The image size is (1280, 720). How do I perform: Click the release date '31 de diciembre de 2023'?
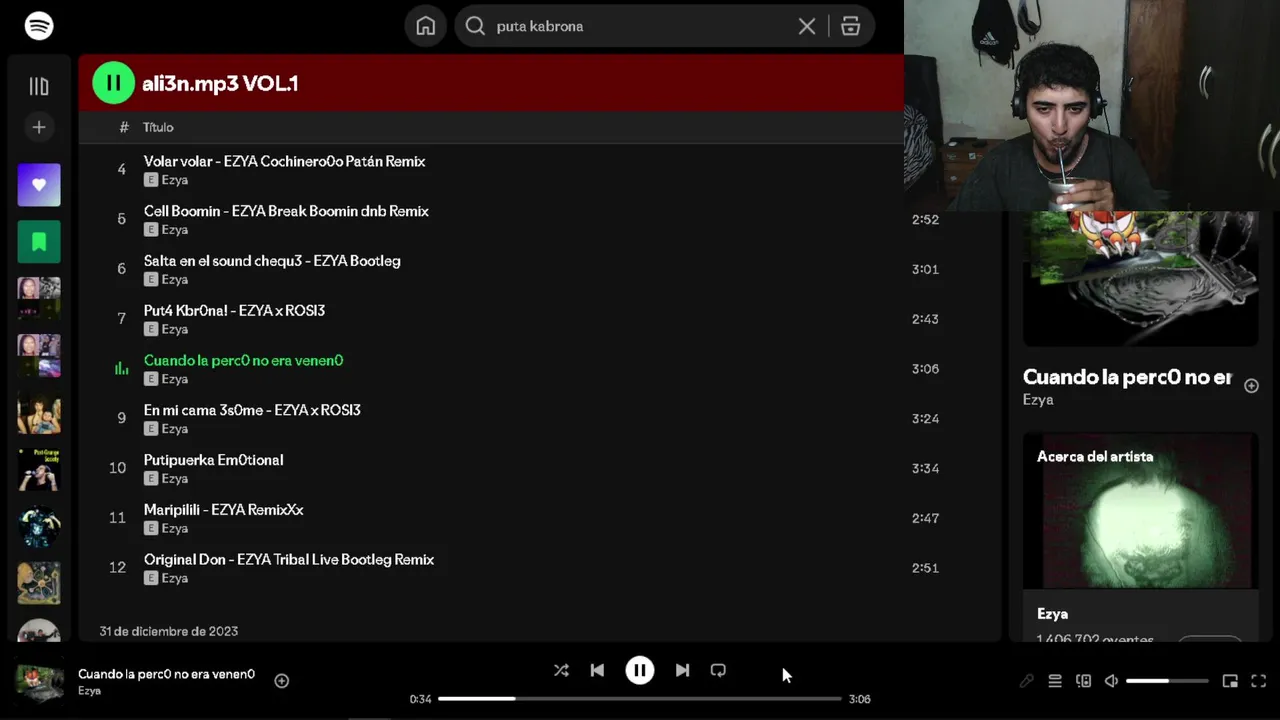point(169,631)
